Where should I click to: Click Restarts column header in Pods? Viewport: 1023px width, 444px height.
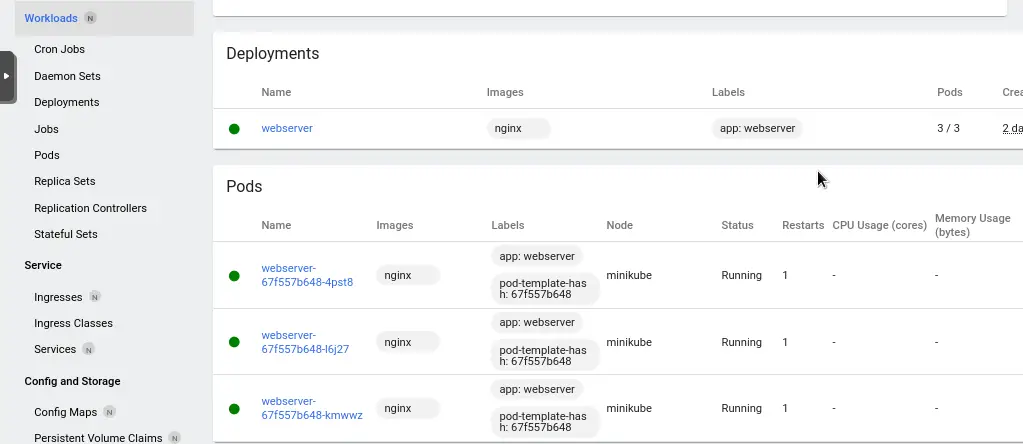803,226
